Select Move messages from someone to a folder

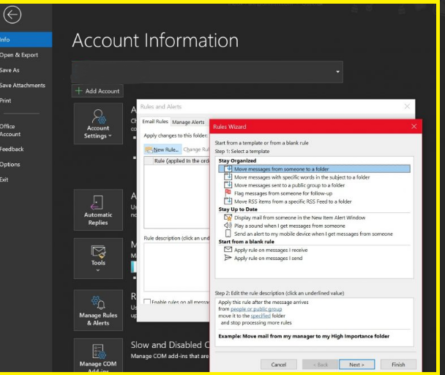314,169
